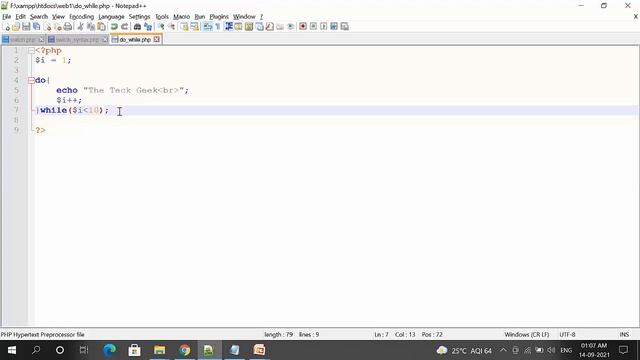This screenshot has height=360, width=640.
Task: Toggle the Function List panel icon
Action: [x=269, y=27]
